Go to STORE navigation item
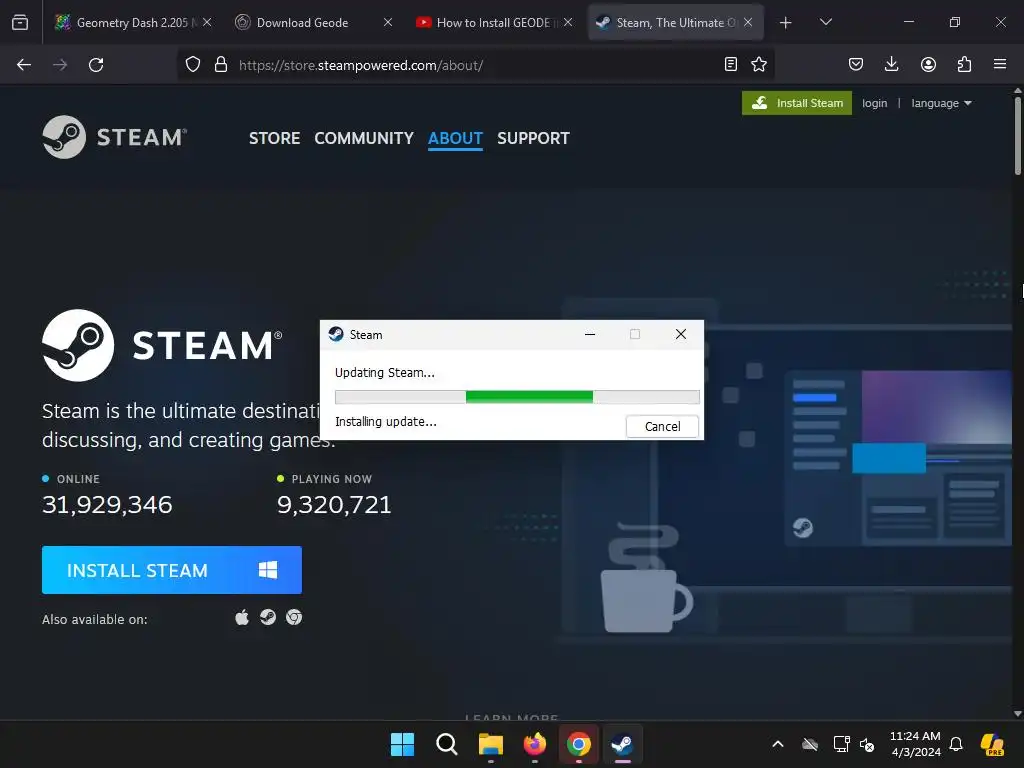1024x768 pixels. click(274, 138)
